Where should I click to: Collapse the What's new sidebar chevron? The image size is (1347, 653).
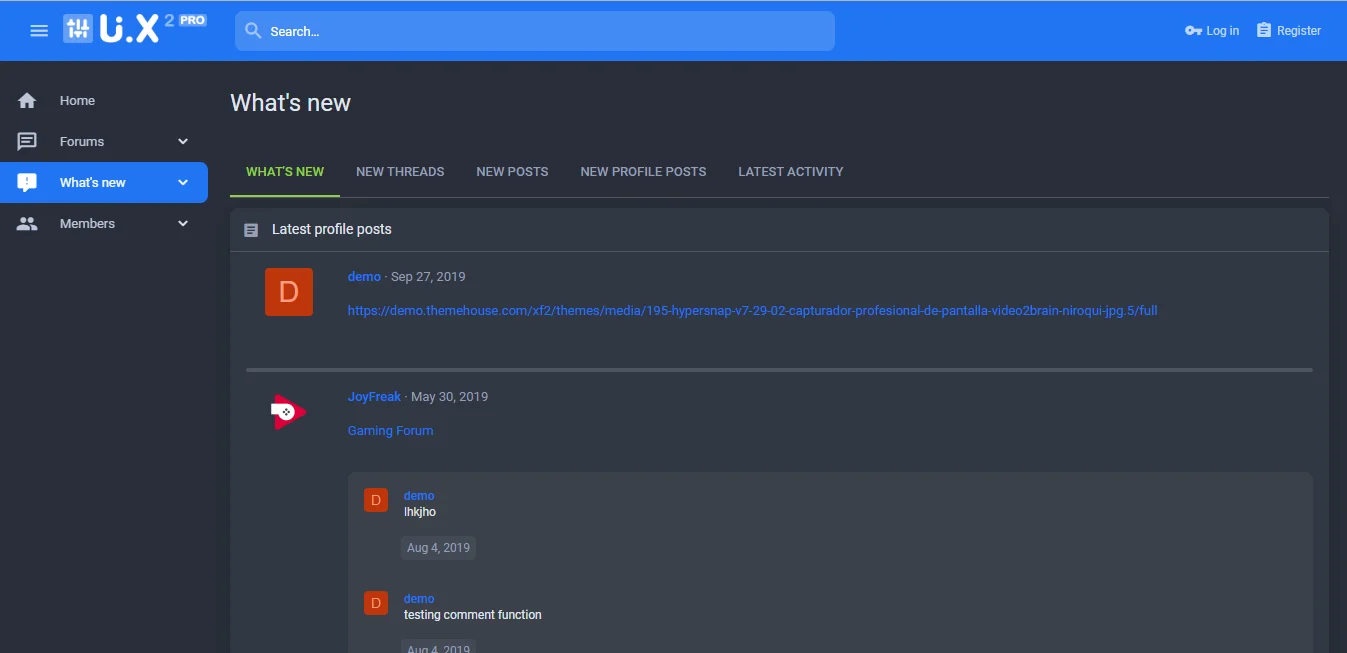tap(183, 183)
